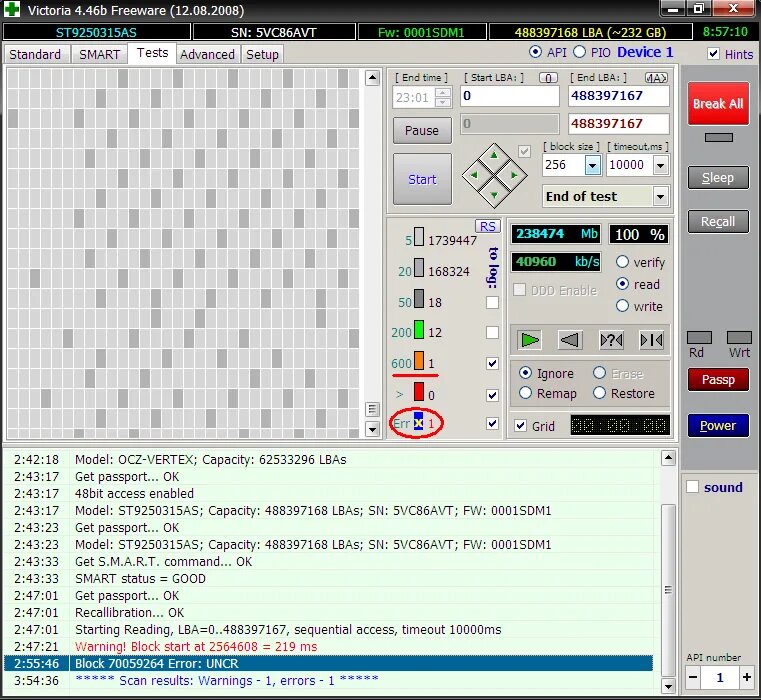Click the orange 600ms block swatch
761x700 pixels.
pos(418,361)
